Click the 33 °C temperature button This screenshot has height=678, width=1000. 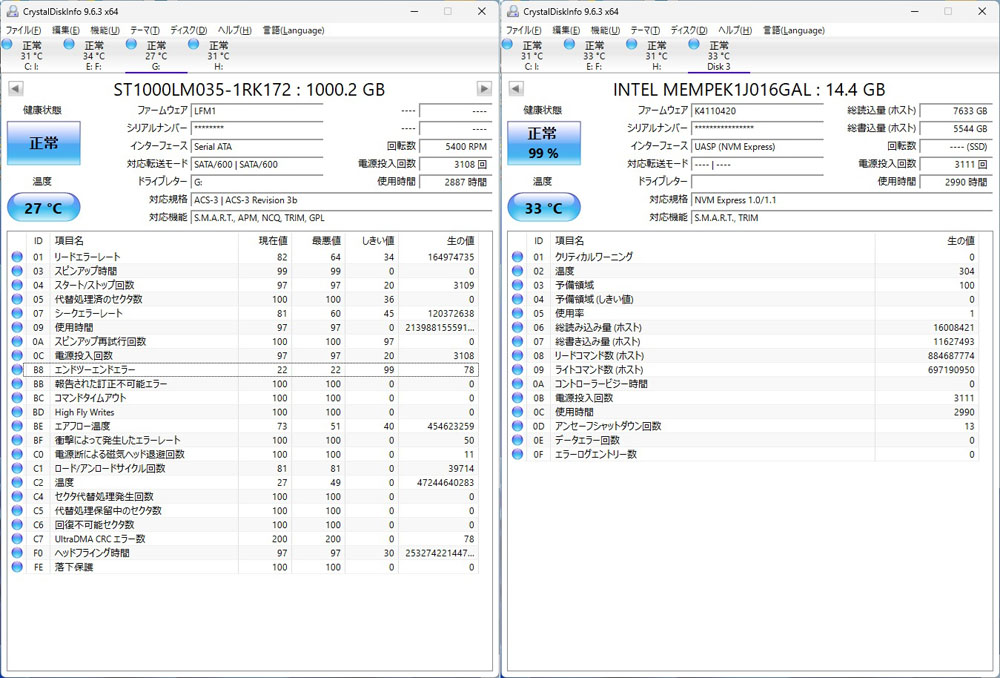(543, 208)
